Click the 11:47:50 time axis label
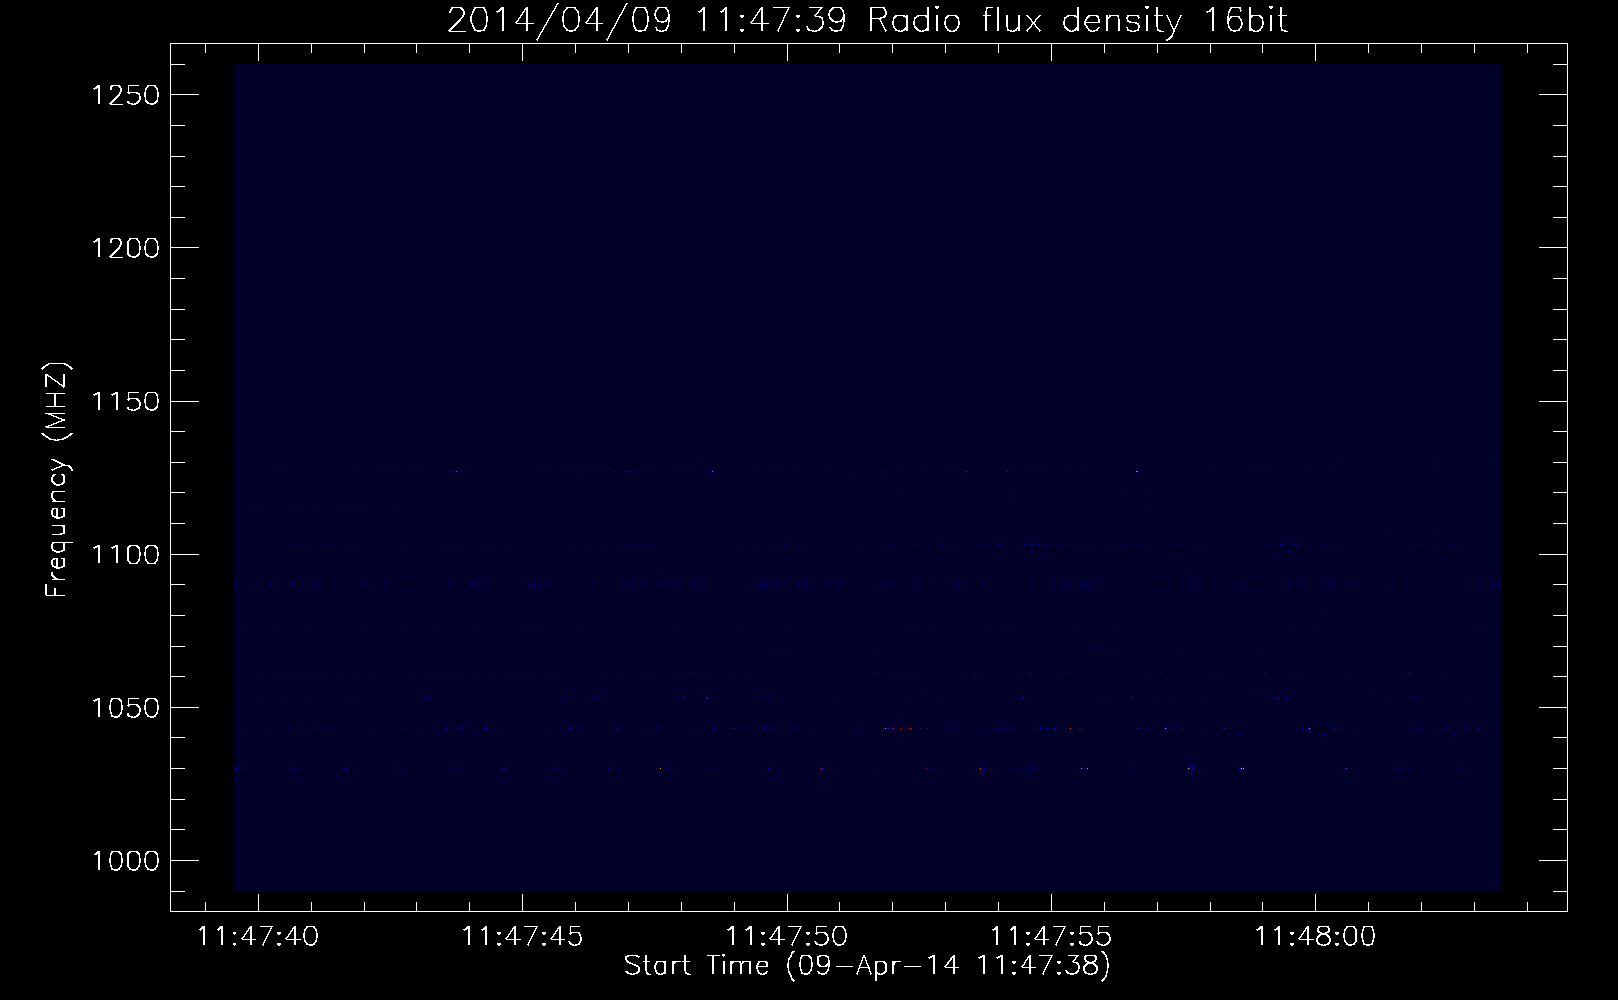Image resolution: width=1618 pixels, height=1000 pixels. click(x=787, y=937)
